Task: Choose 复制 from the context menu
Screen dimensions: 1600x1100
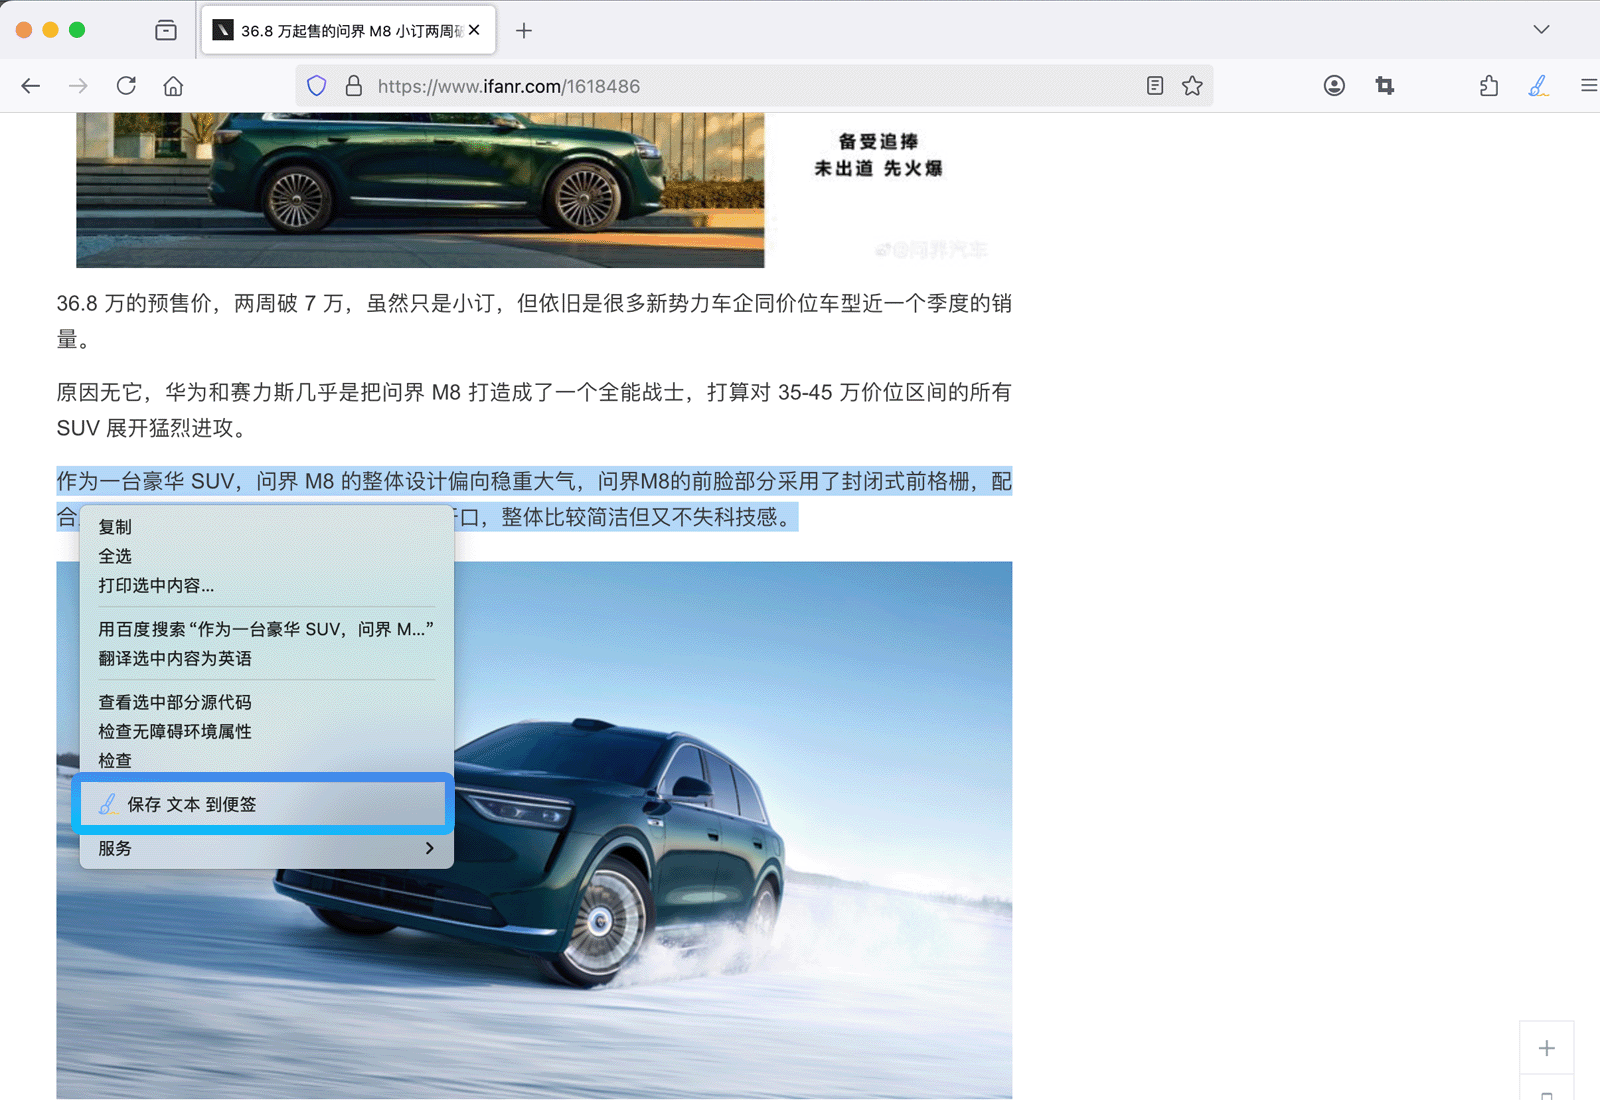Action: [266, 527]
